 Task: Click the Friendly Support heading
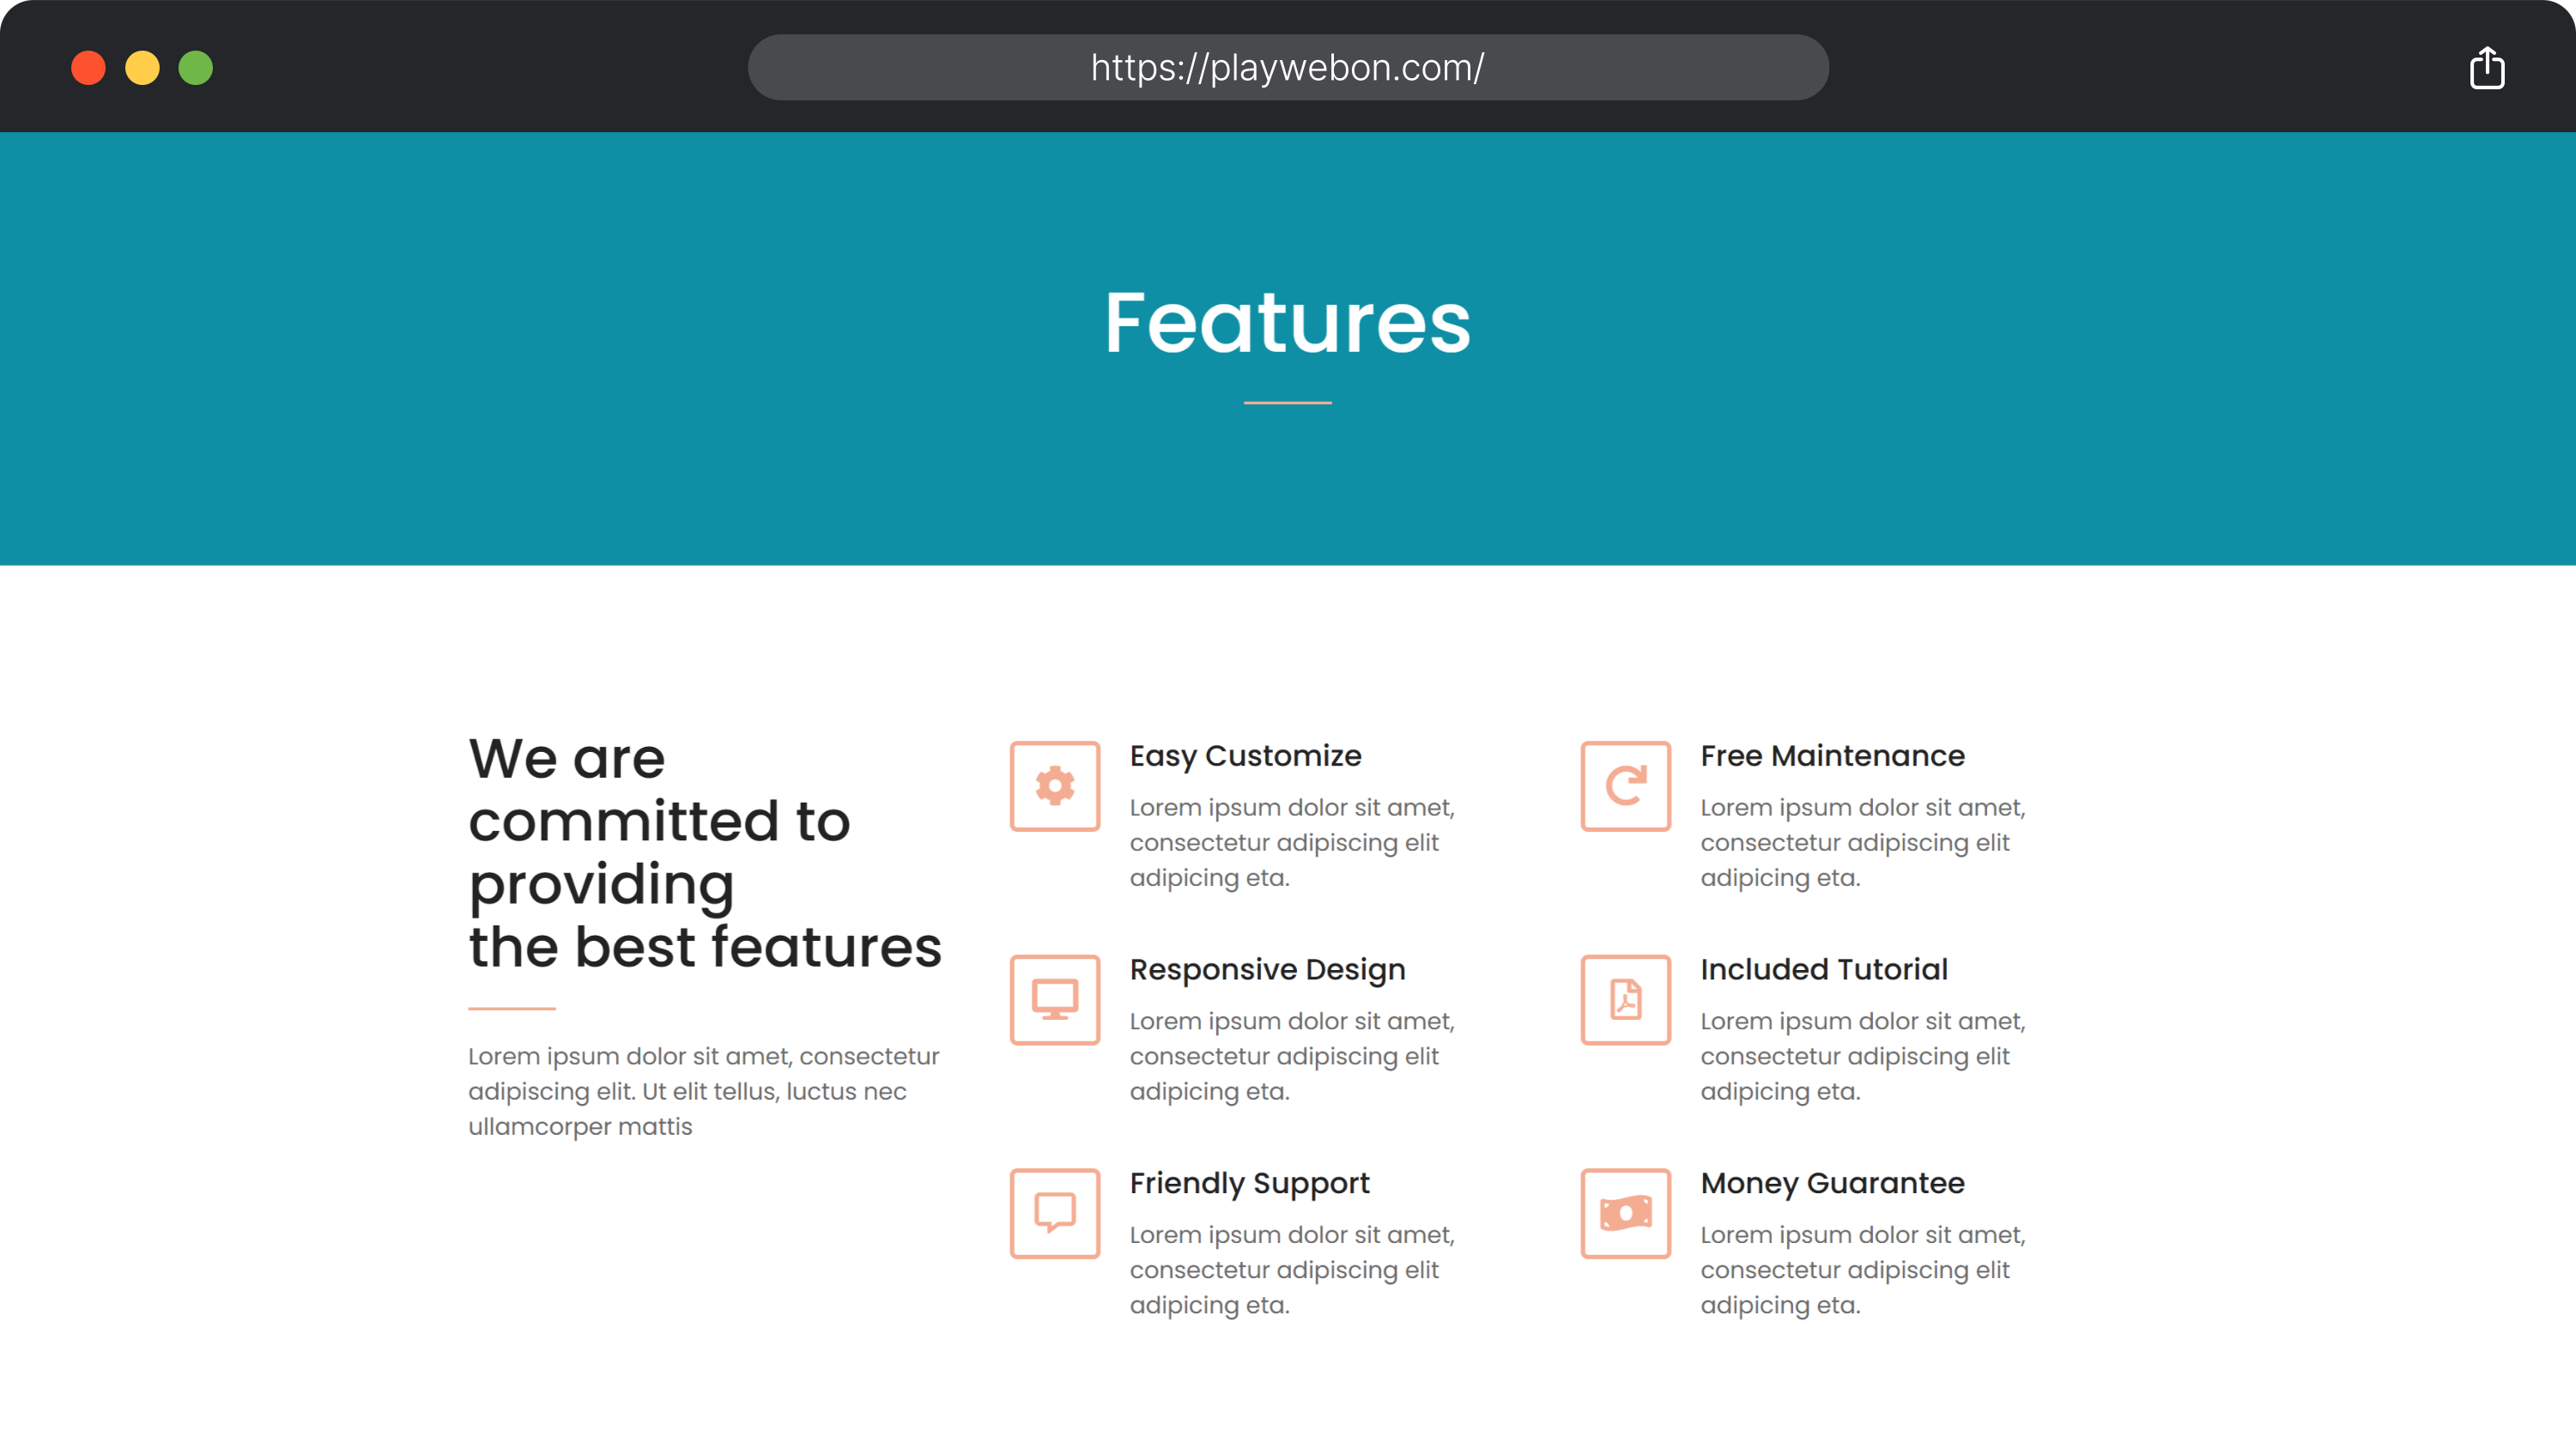click(x=1249, y=1184)
